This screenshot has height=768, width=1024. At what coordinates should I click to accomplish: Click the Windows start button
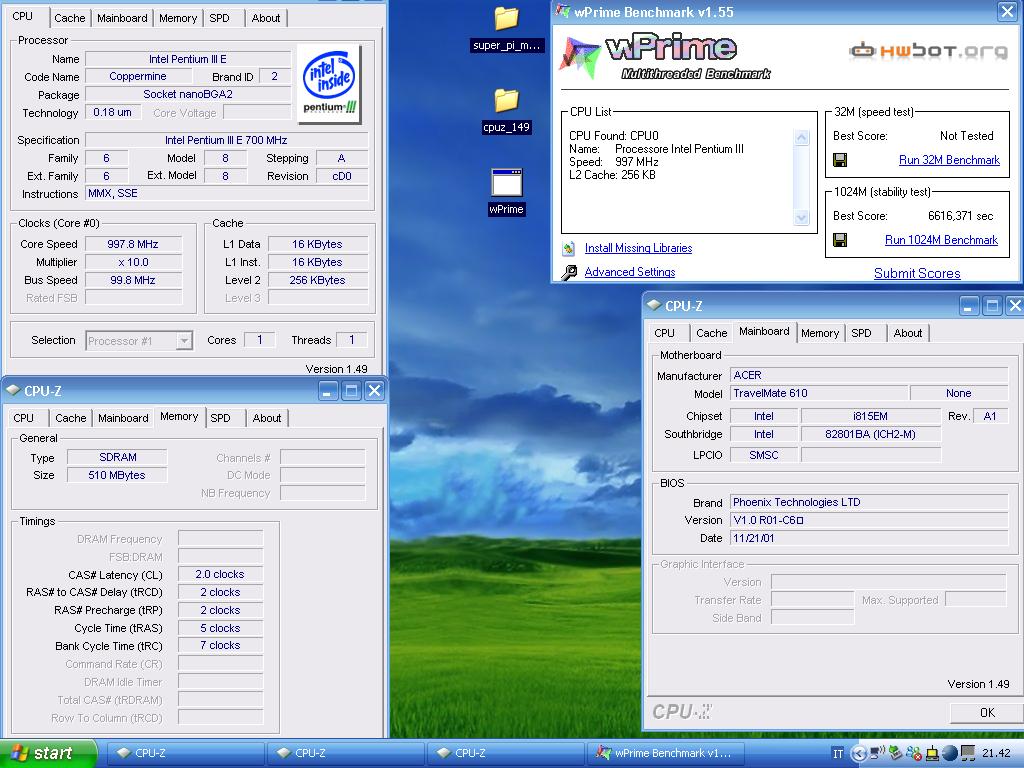[x=48, y=753]
